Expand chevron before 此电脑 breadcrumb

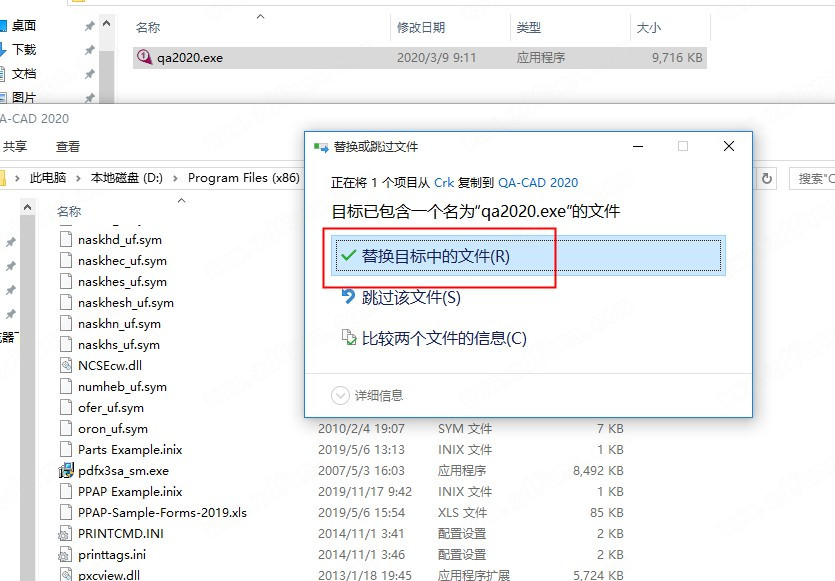[x=18, y=178]
